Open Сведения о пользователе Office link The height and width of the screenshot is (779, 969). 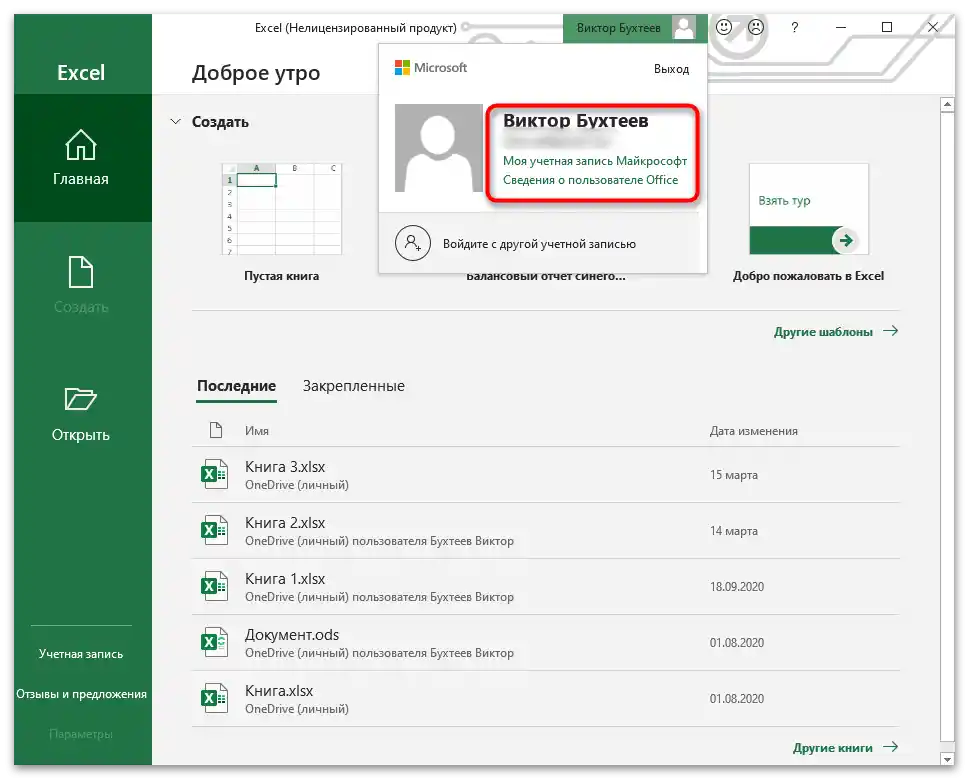590,180
